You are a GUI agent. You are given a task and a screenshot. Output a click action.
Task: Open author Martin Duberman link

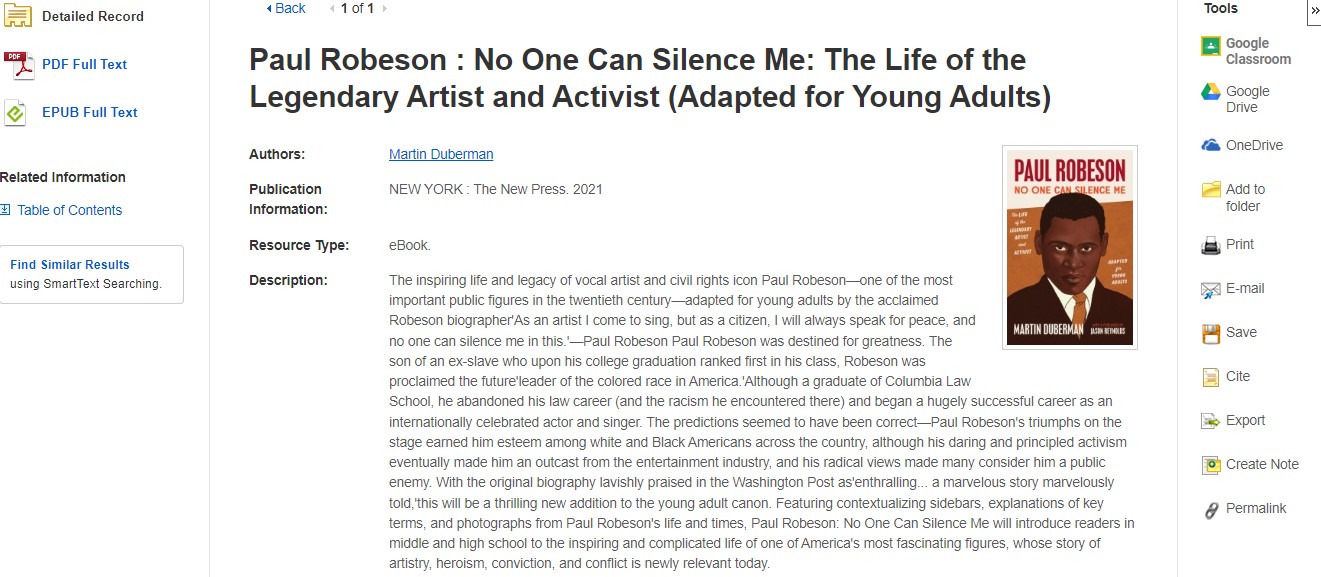pos(441,154)
